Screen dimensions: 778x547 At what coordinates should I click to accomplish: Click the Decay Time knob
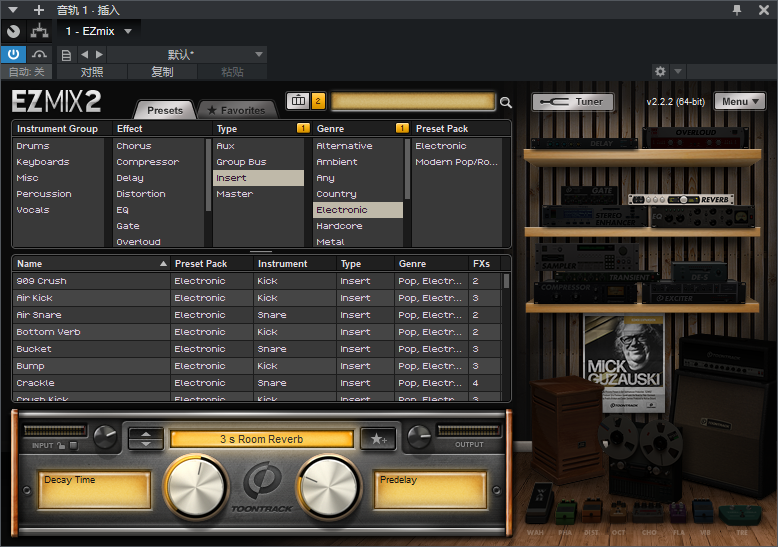pyautogui.click(x=196, y=487)
